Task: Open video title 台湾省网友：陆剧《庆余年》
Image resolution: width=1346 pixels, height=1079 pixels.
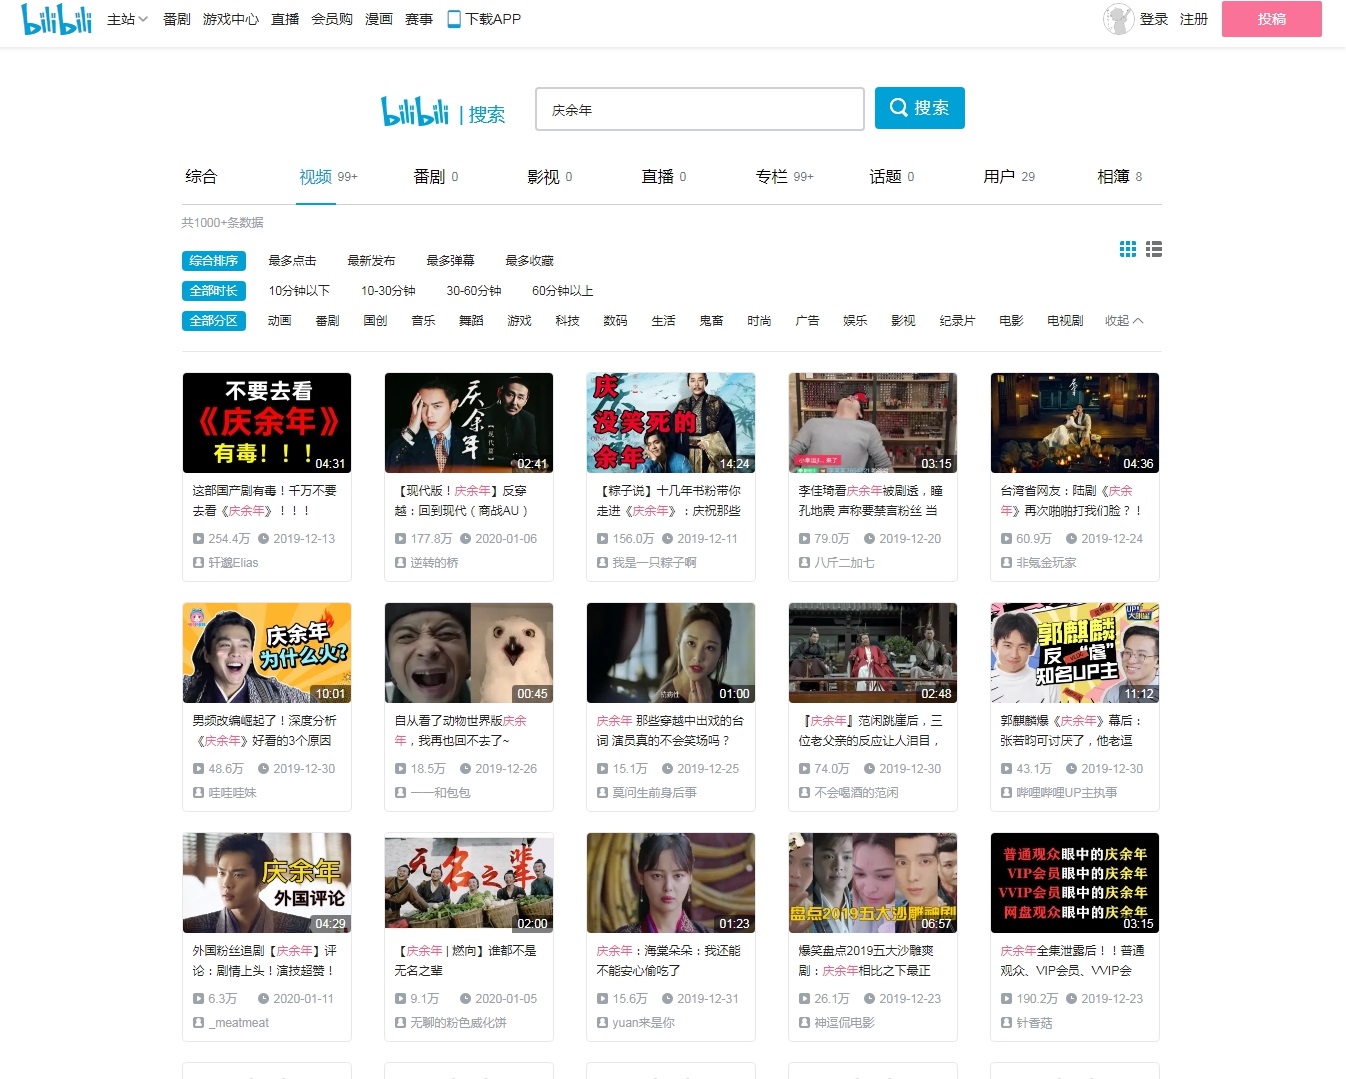Action: pyautogui.click(x=1072, y=501)
